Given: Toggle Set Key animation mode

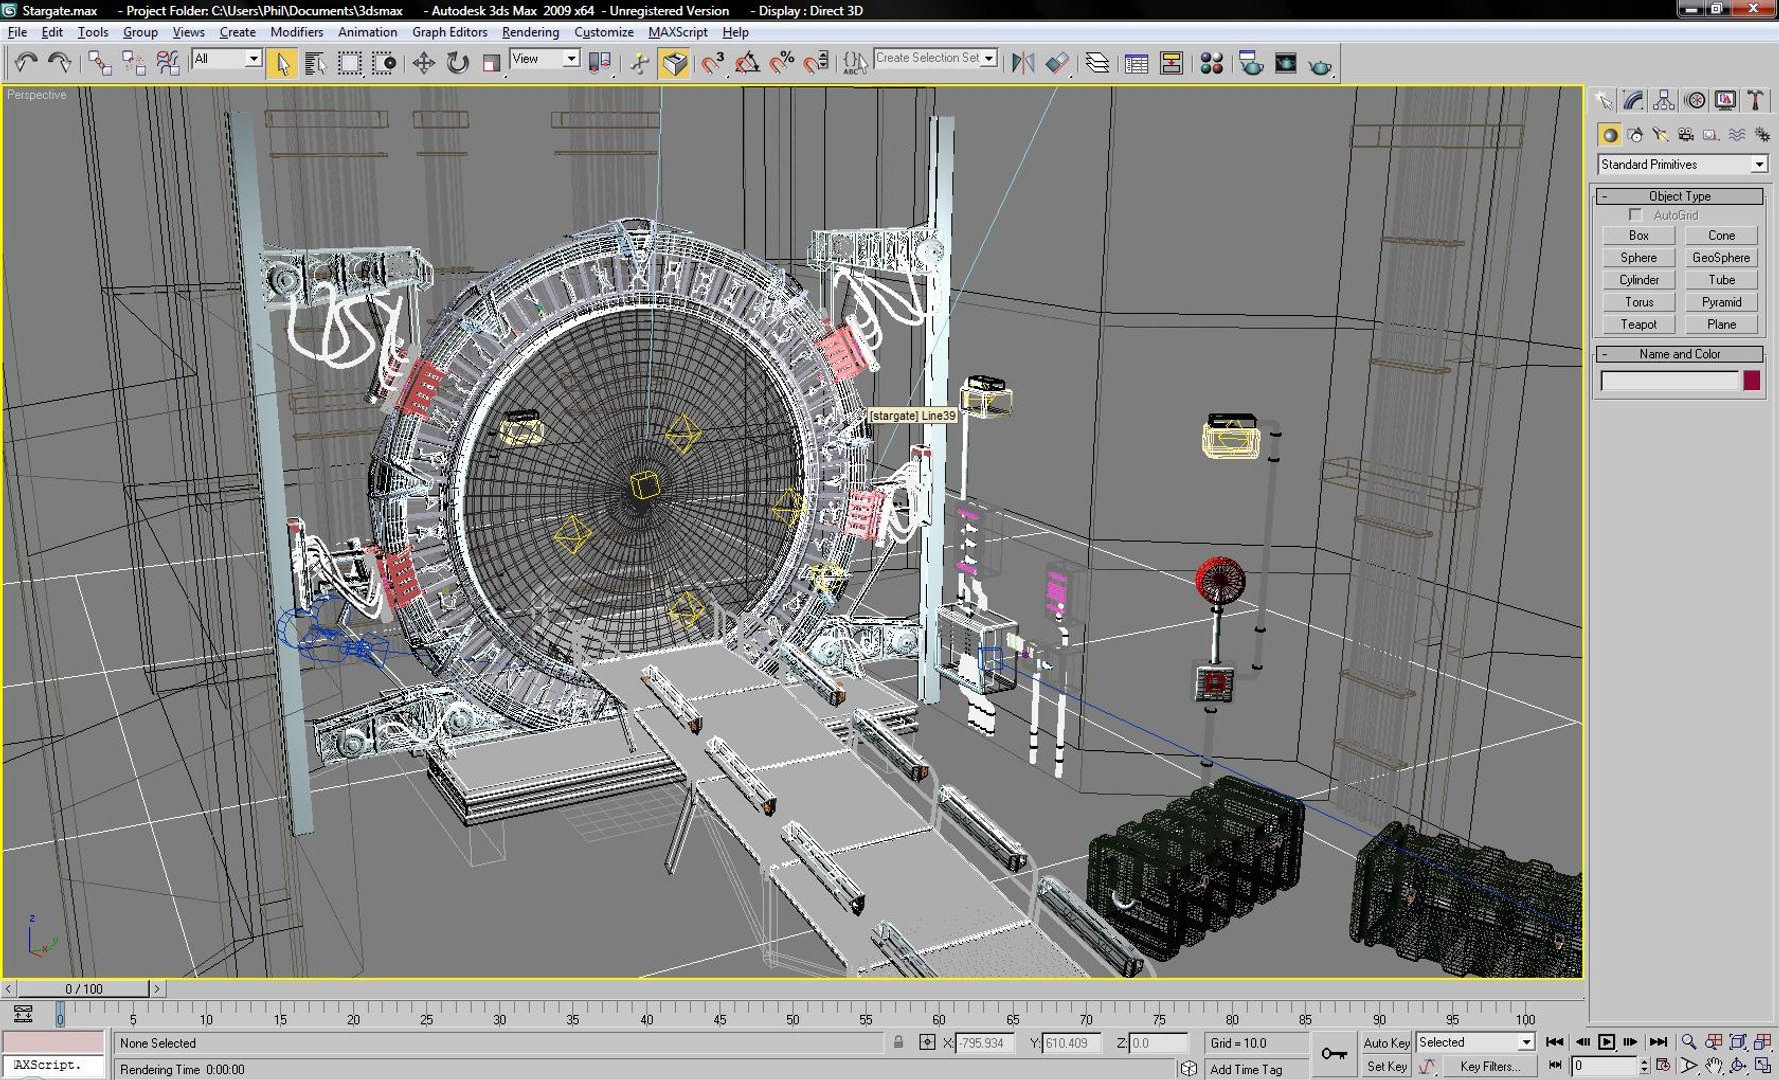Looking at the screenshot, I should [x=1386, y=1066].
